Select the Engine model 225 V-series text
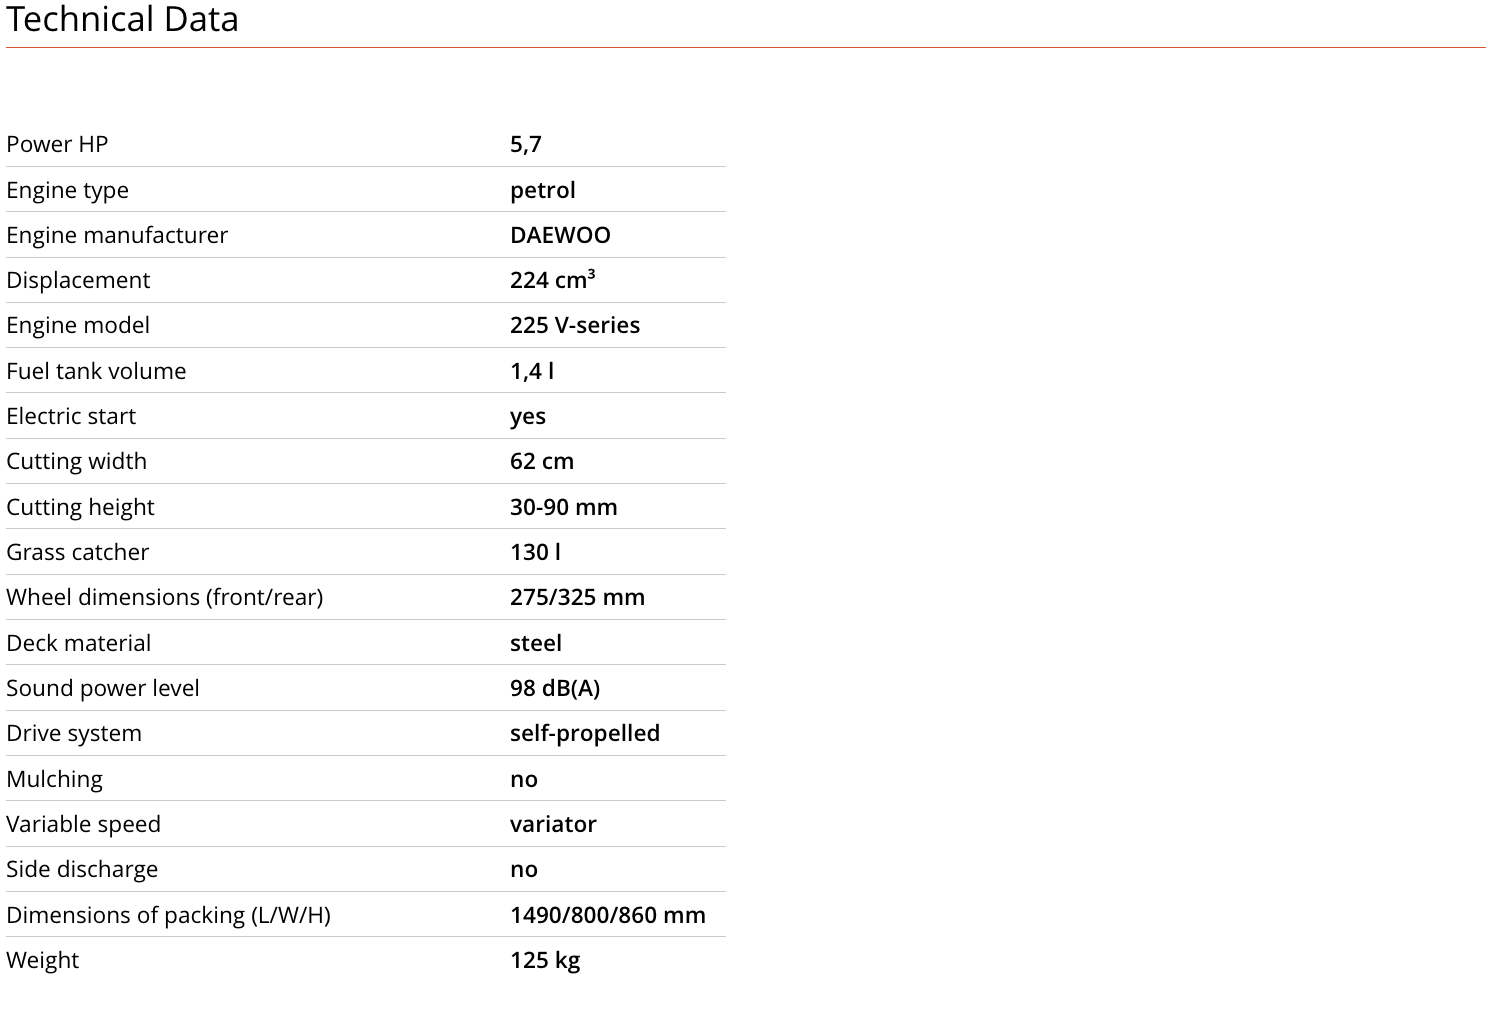Image resolution: width=1494 pixels, height=1014 pixels. coord(575,325)
